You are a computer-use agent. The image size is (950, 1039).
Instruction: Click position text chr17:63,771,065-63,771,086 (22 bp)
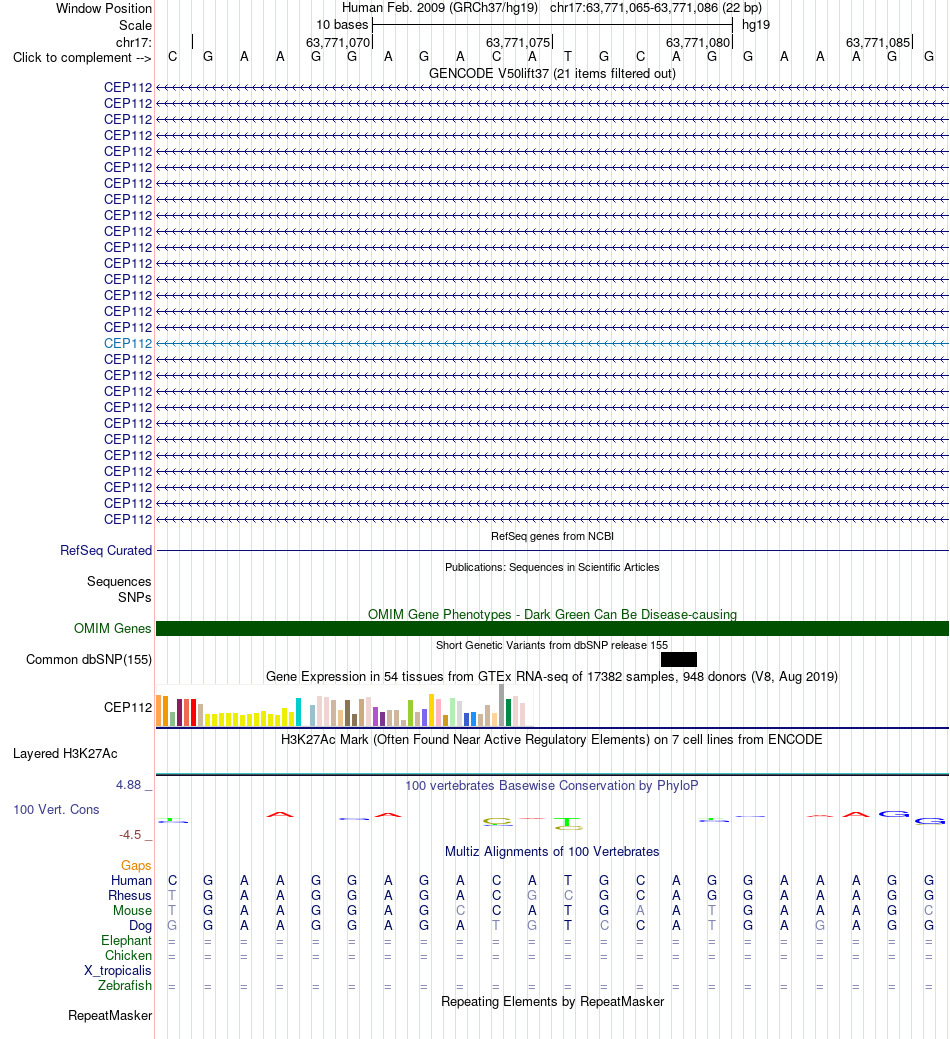coord(656,8)
